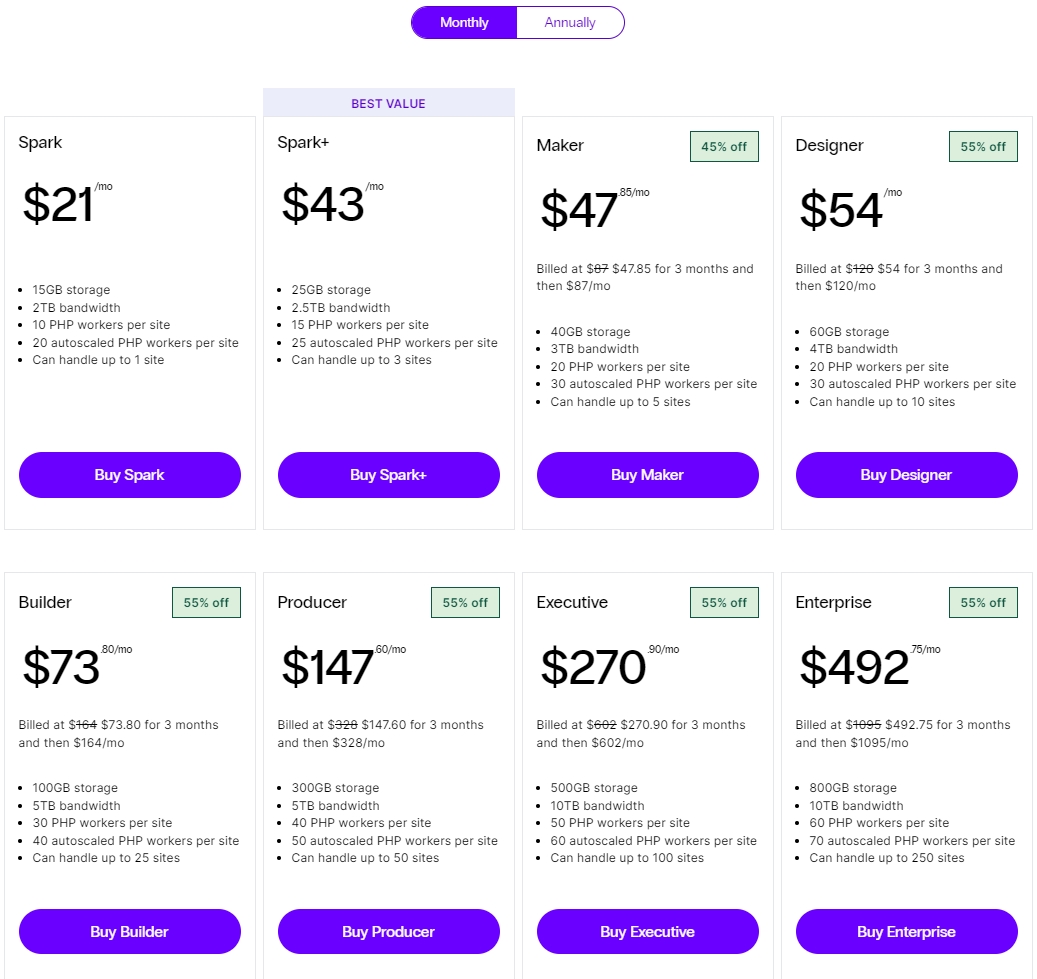Image resolution: width=1037 pixels, height=979 pixels.
Task: Switch billing to Annually
Action: (570, 22)
